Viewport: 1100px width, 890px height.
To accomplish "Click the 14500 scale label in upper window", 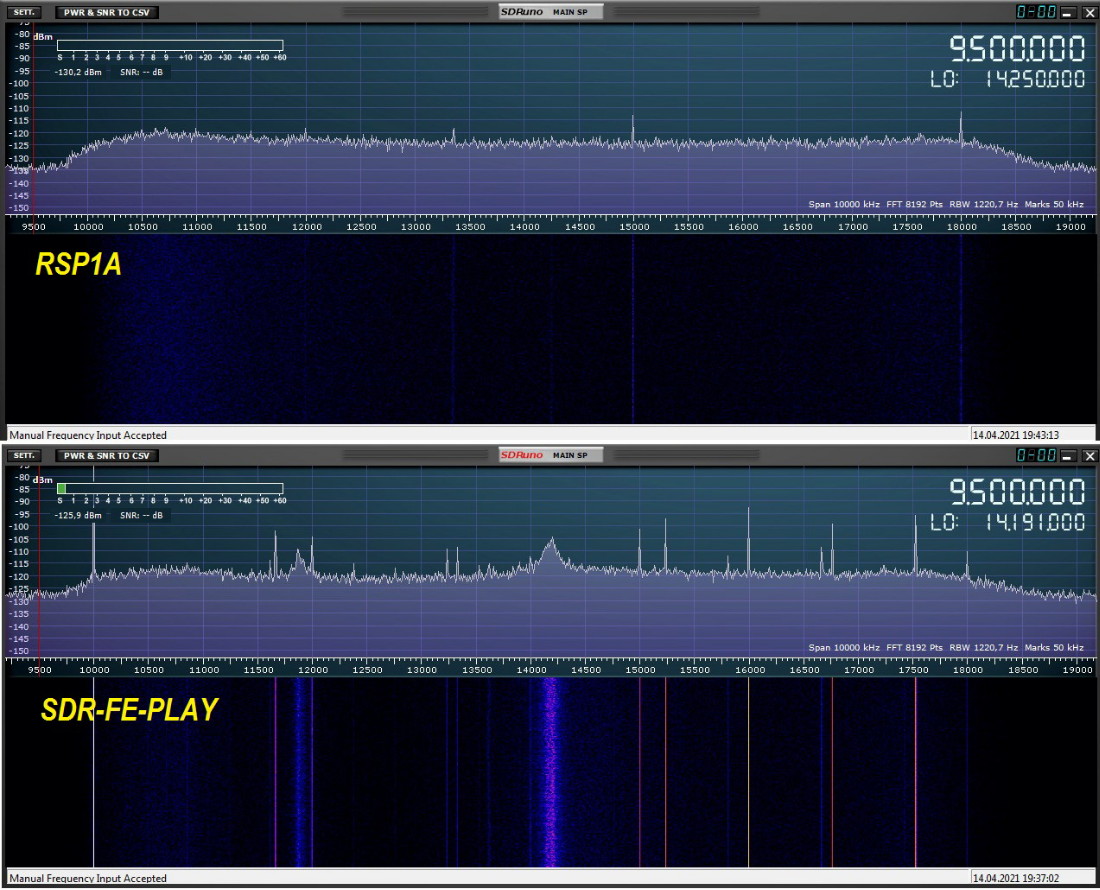I will click(x=580, y=227).
